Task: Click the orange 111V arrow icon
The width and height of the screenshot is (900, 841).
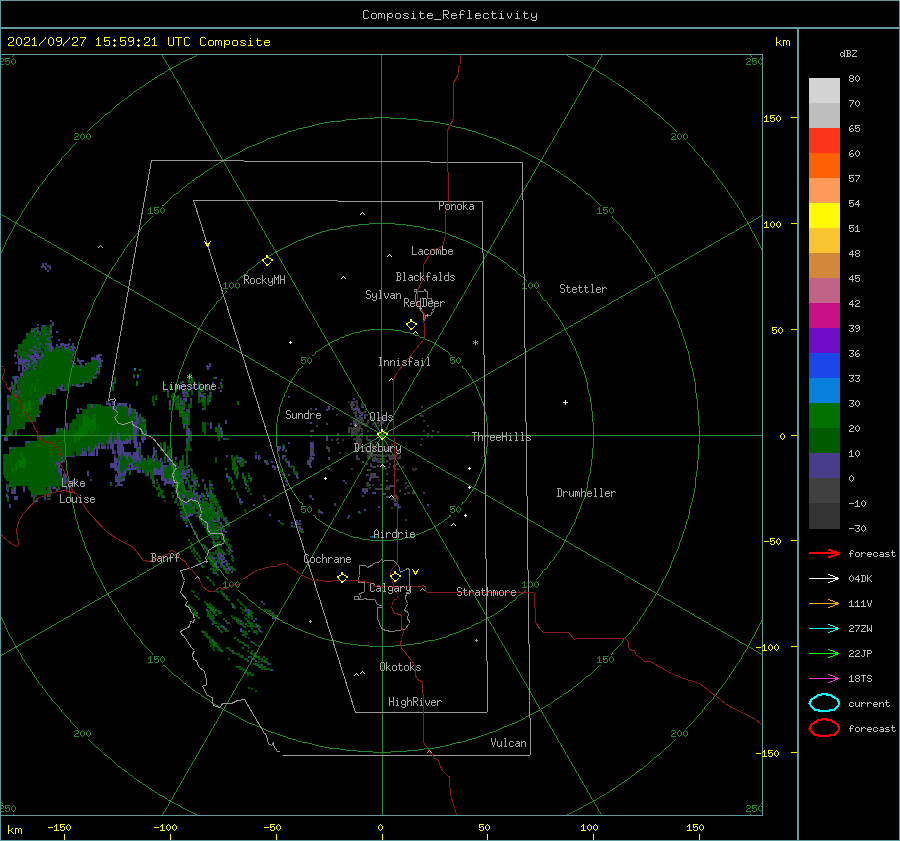Action: point(824,603)
